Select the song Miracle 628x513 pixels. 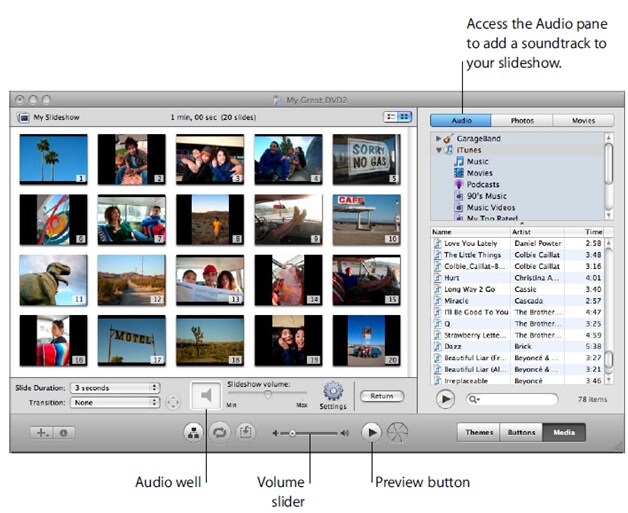[x=518, y=301]
